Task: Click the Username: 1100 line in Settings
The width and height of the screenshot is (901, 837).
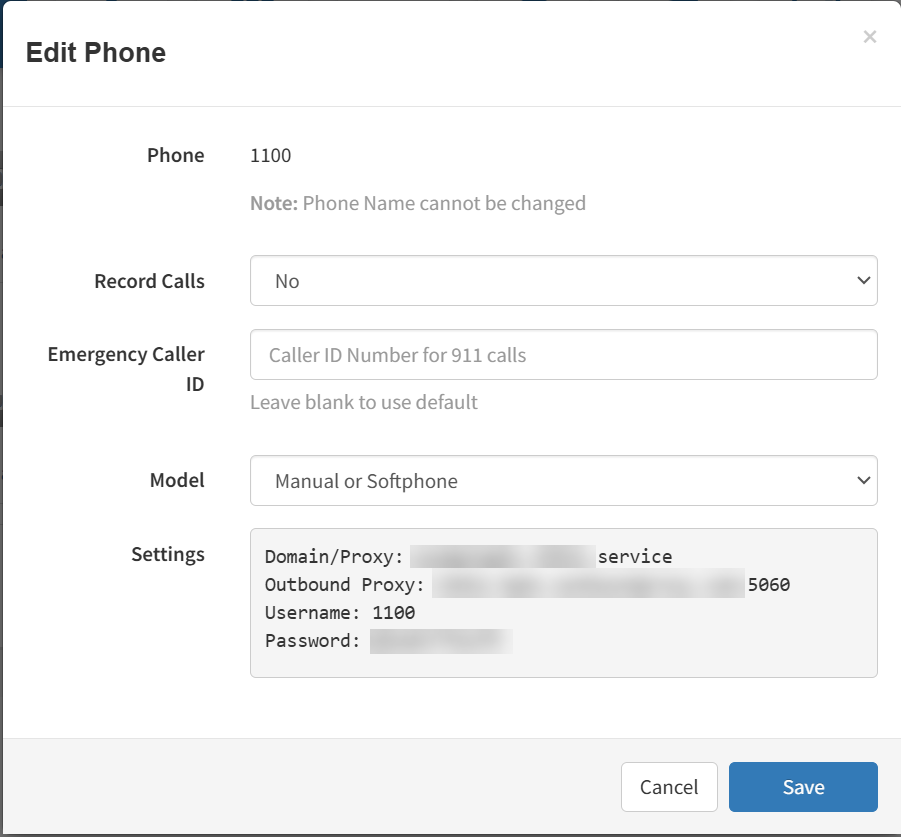Action: pos(340,612)
